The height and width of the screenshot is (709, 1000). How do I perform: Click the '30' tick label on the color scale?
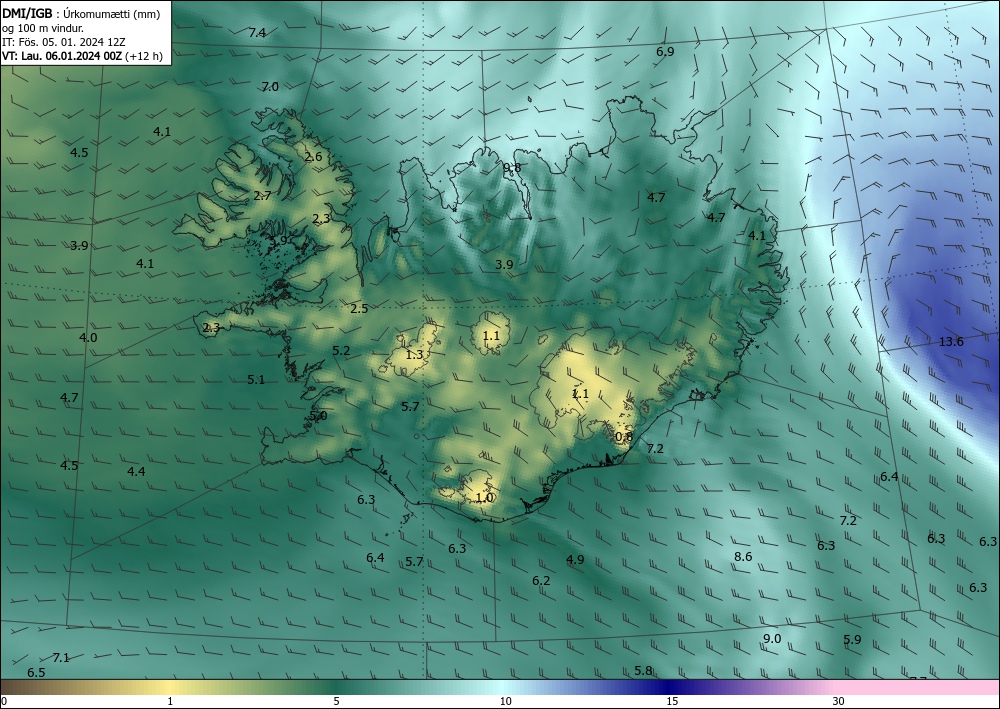[x=839, y=702]
